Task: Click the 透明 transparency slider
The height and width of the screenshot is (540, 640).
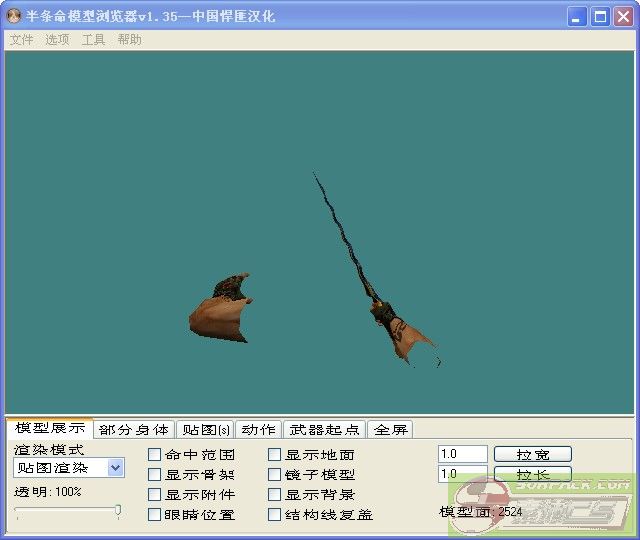Action: click(x=68, y=510)
